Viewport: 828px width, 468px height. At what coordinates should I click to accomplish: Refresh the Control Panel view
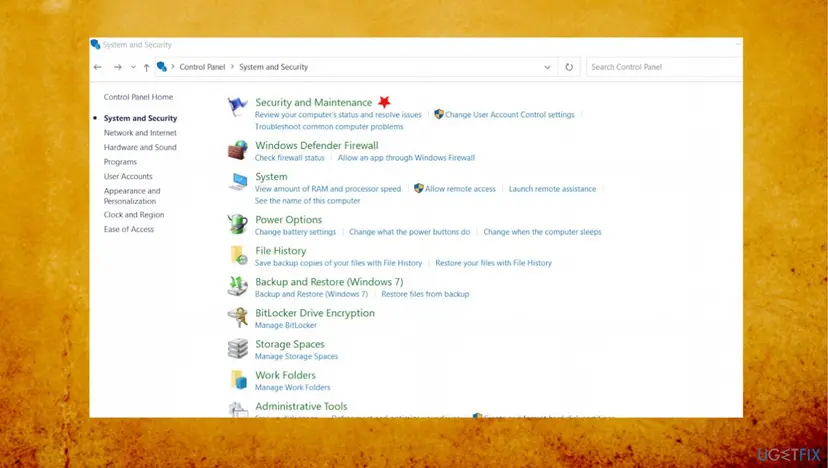pyautogui.click(x=569, y=67)
